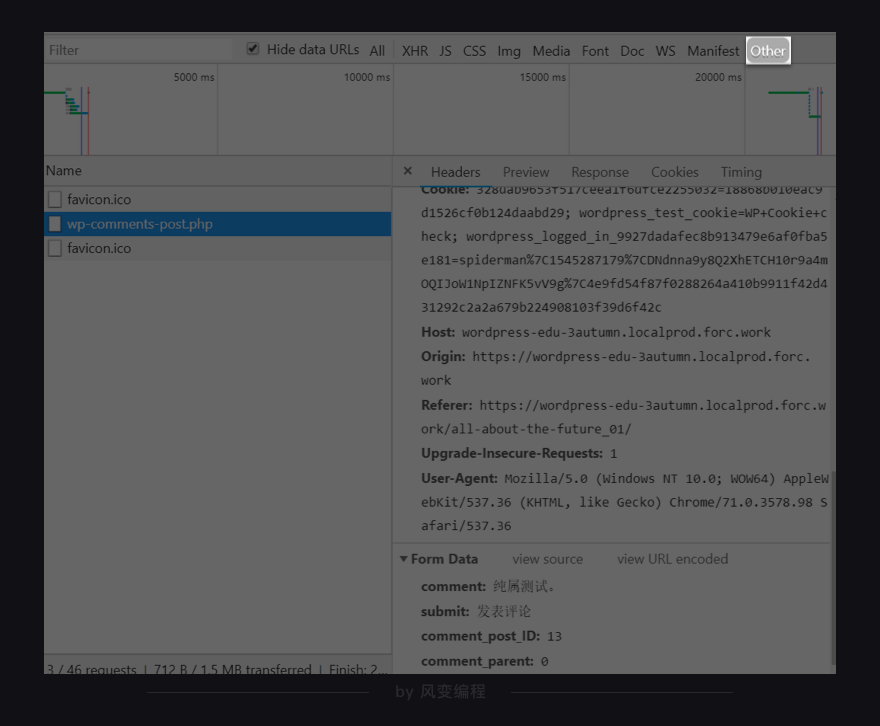Filter requests by Doc
The width and height of the screenshot is (880, 726).
point(632,50)
